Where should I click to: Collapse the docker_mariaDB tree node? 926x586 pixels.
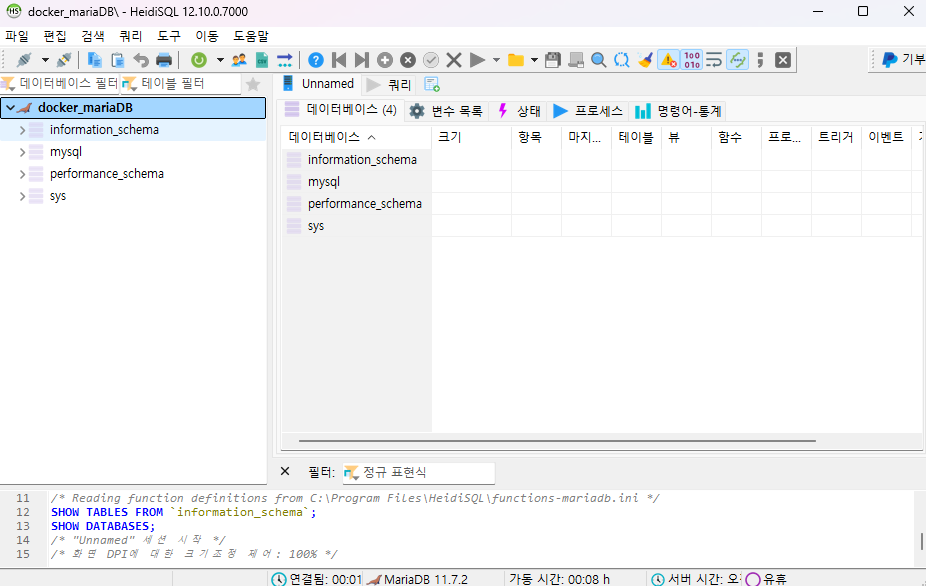(x=10, y=108)
